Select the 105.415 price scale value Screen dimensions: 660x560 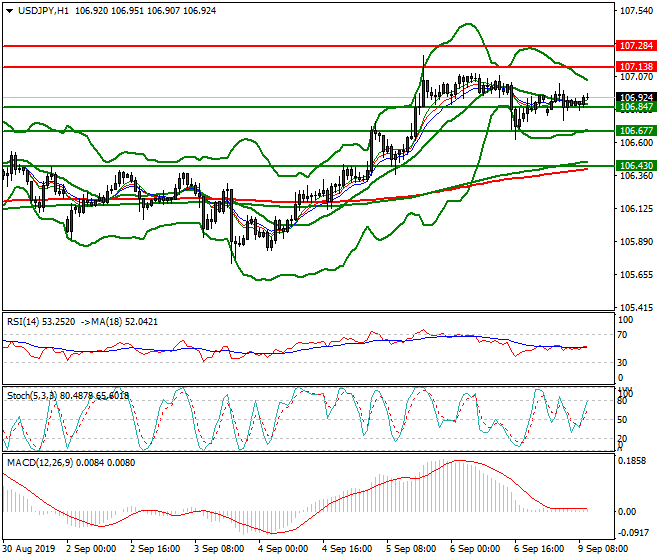click(636, 308)
